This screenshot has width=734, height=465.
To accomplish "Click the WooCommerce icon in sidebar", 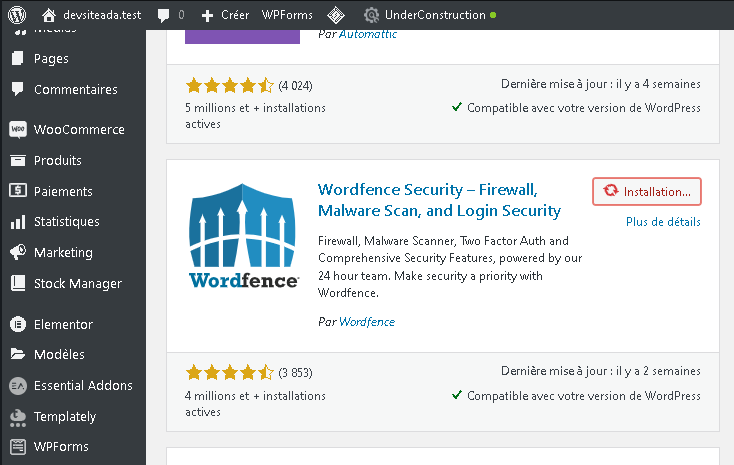I will [17, 130].
